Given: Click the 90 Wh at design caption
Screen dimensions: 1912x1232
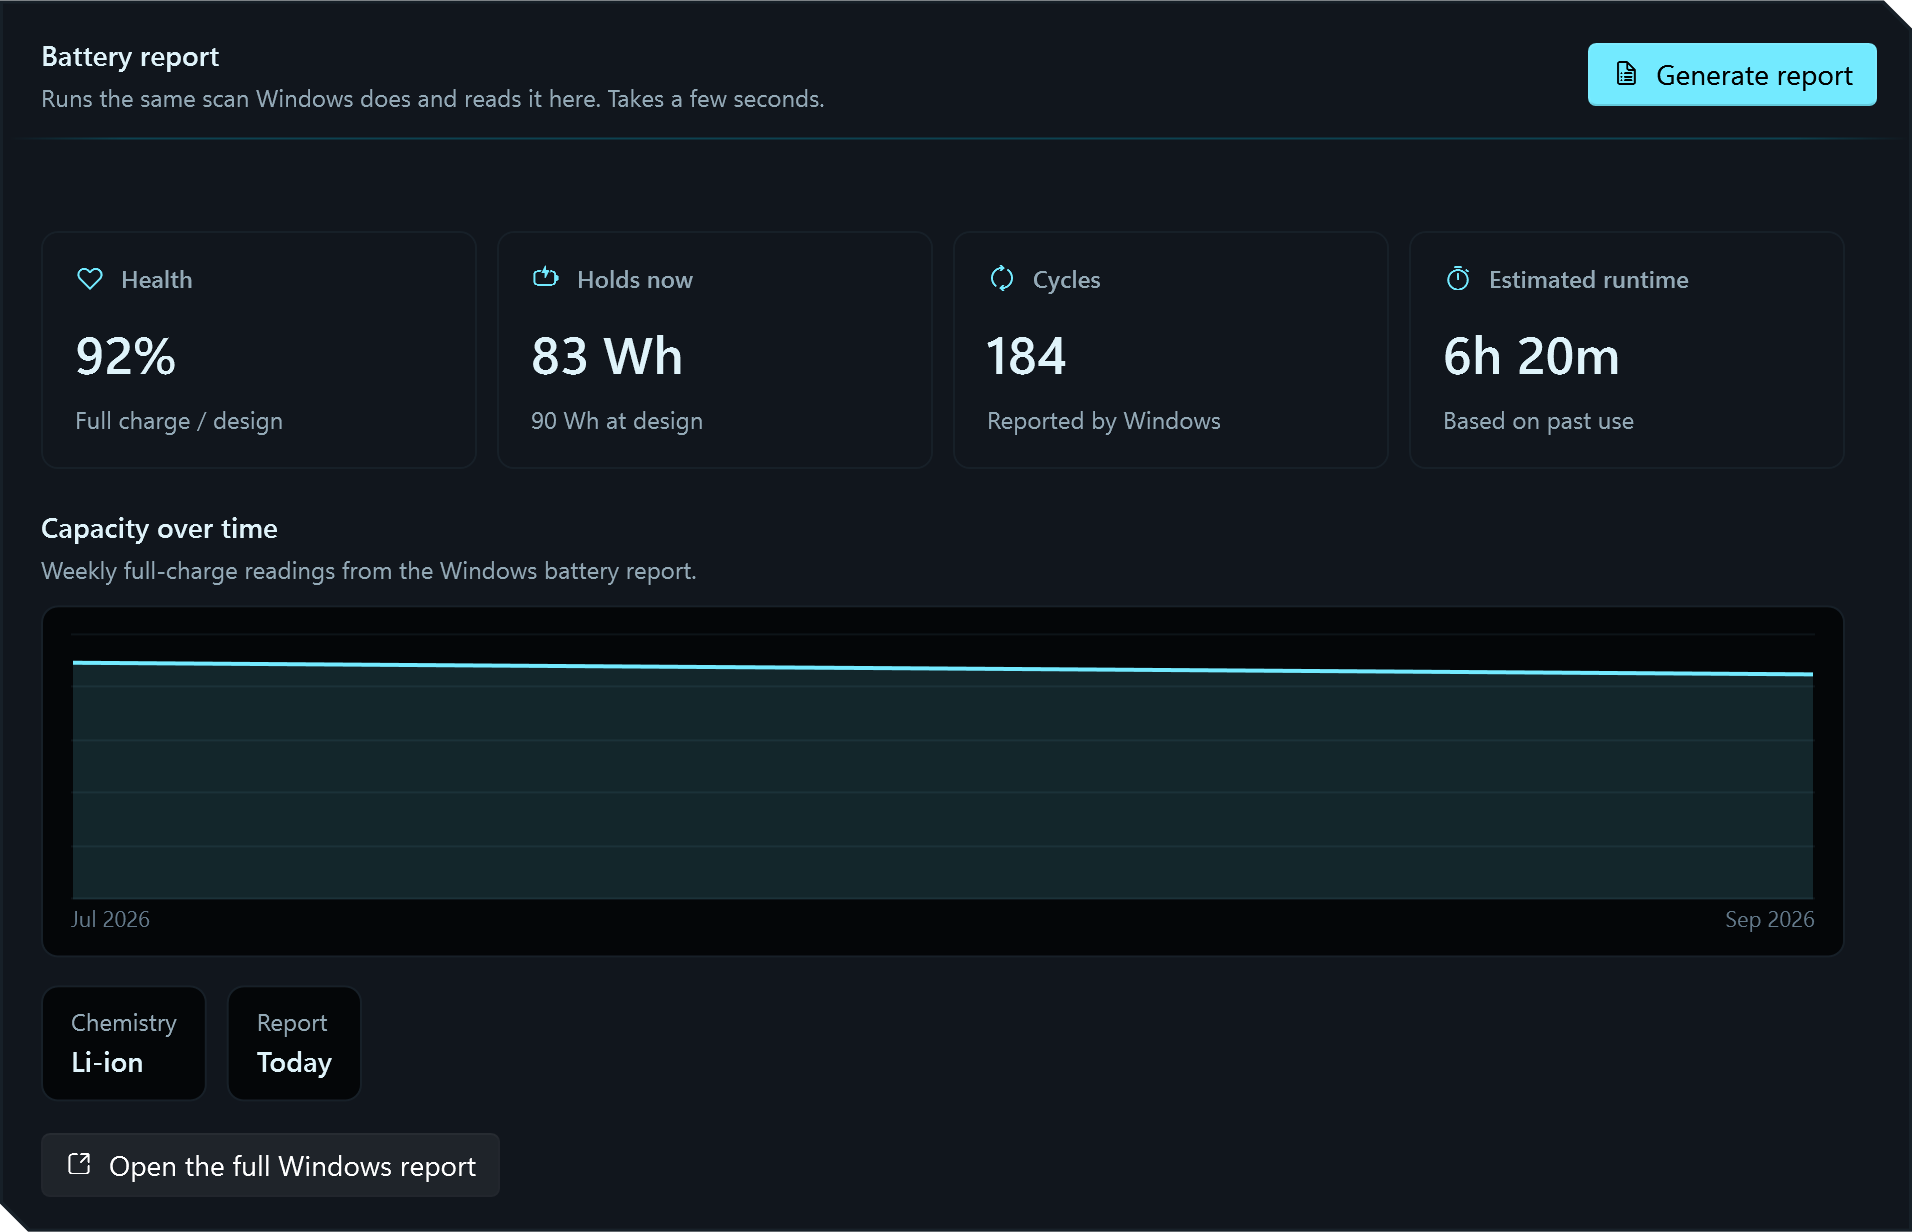Looking at the screenshot, I should 617,421.
